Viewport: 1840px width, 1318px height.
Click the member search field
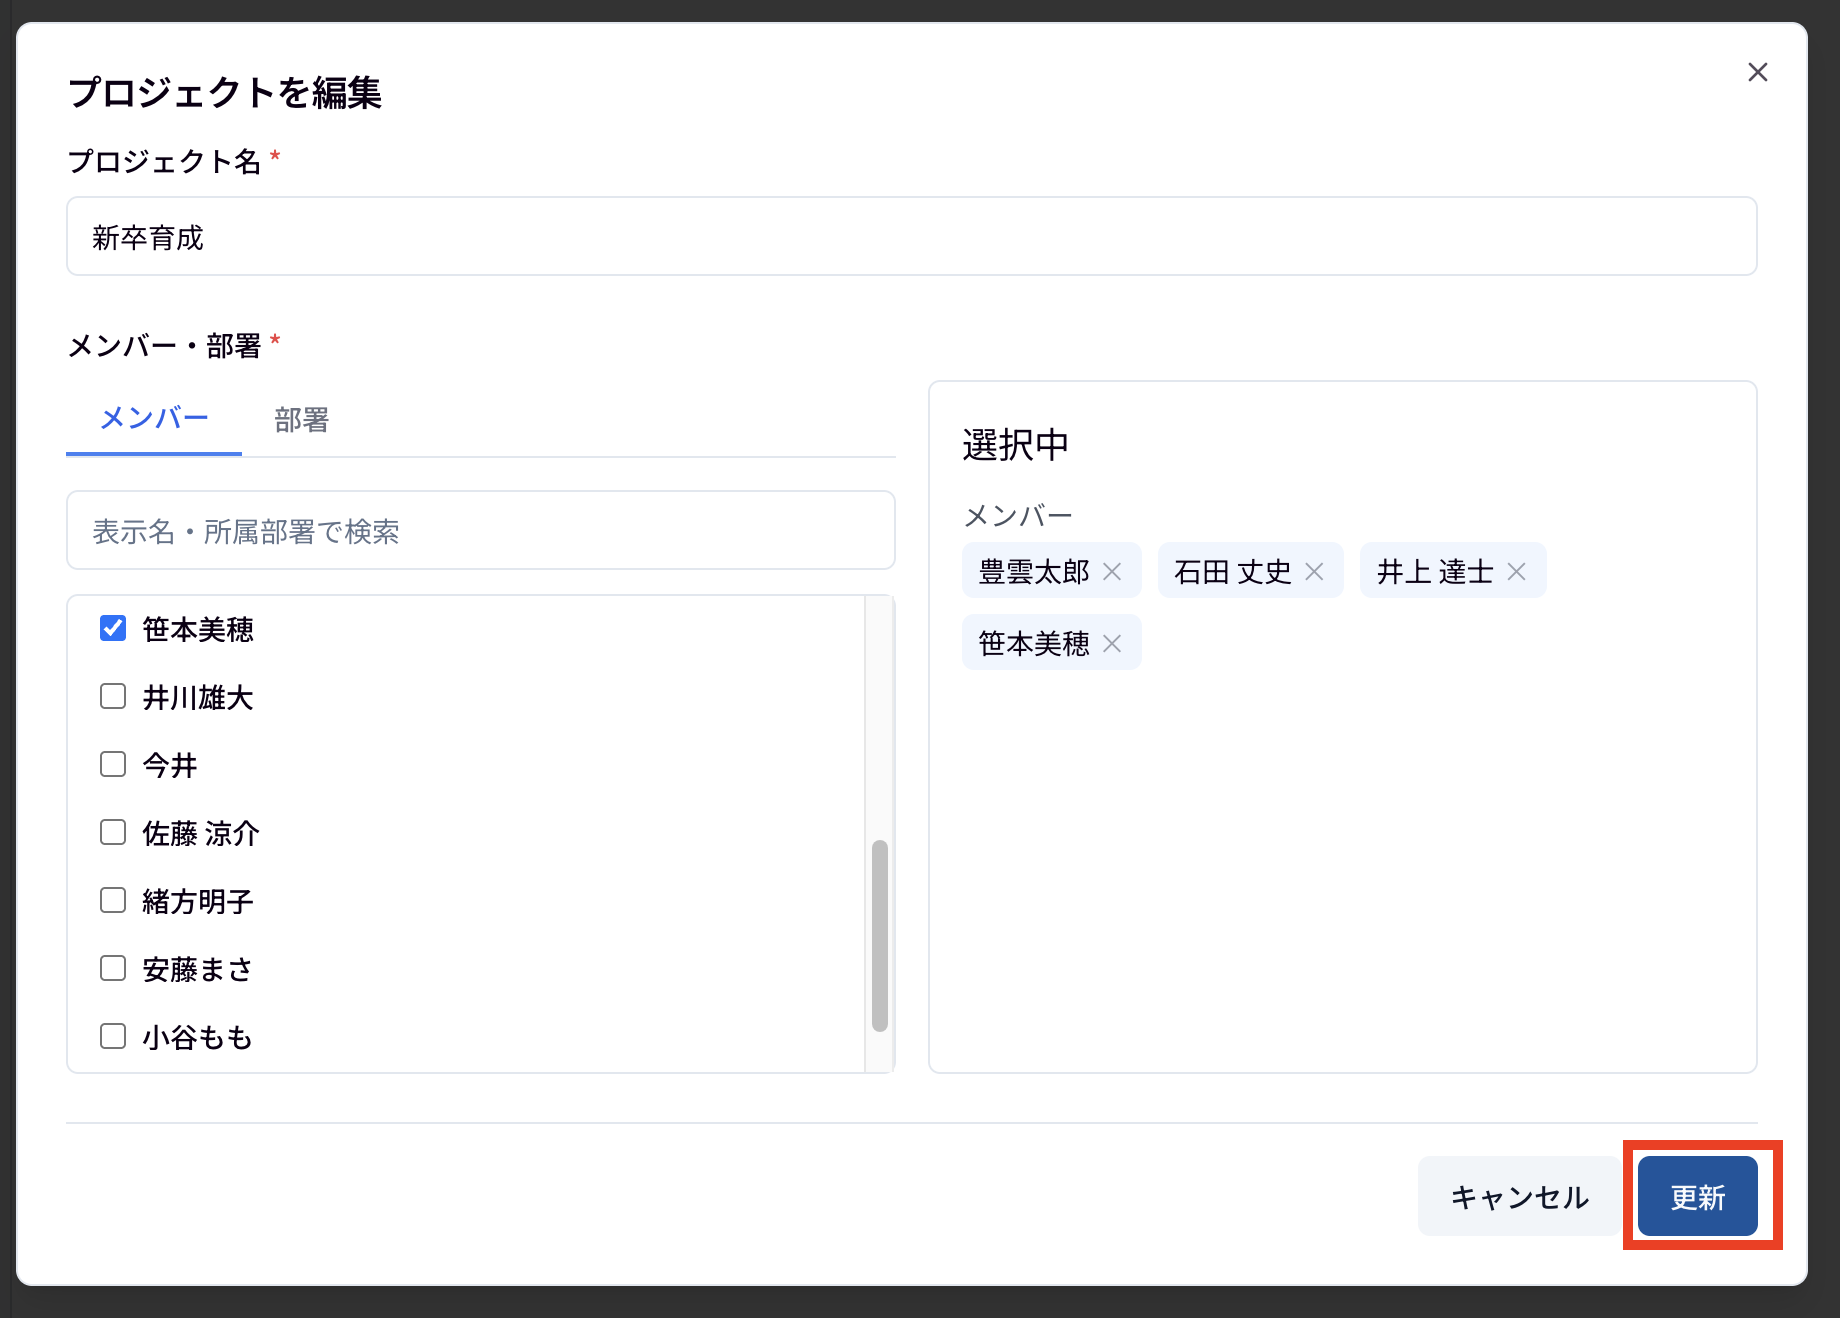[480, 531]
